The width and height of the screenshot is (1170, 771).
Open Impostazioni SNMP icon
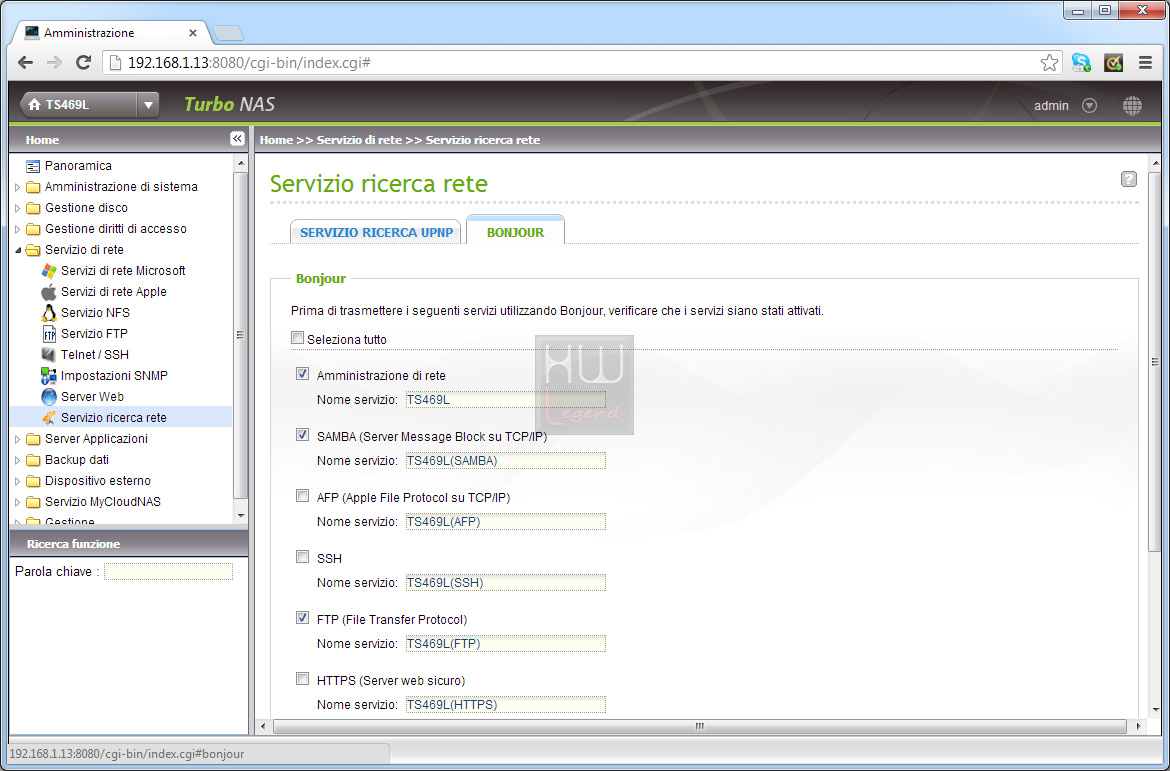point(49,375)
